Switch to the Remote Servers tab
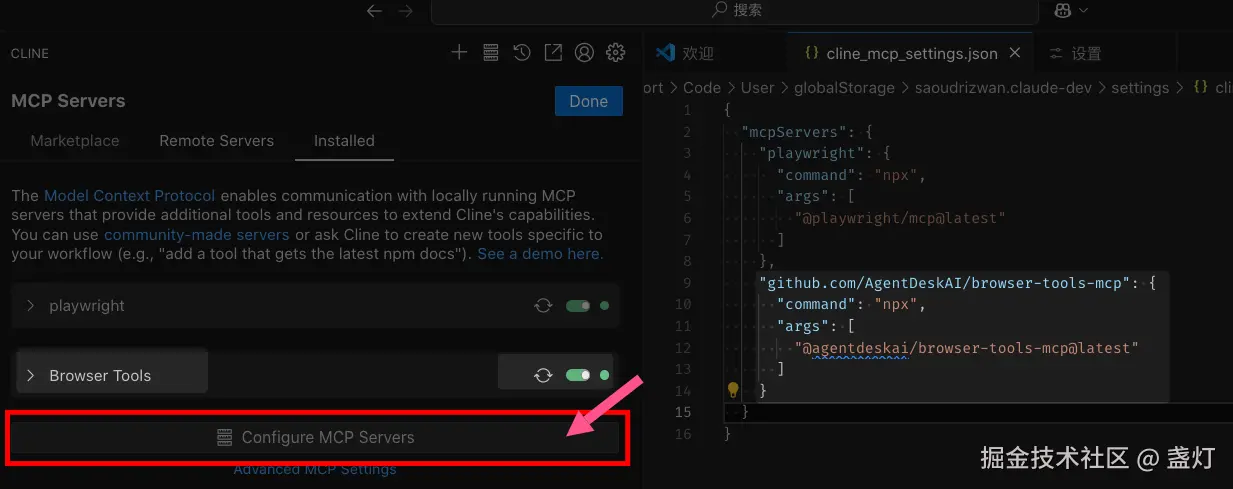The image size is (1233, 489). pyautogui.click(x=216, y=141)
